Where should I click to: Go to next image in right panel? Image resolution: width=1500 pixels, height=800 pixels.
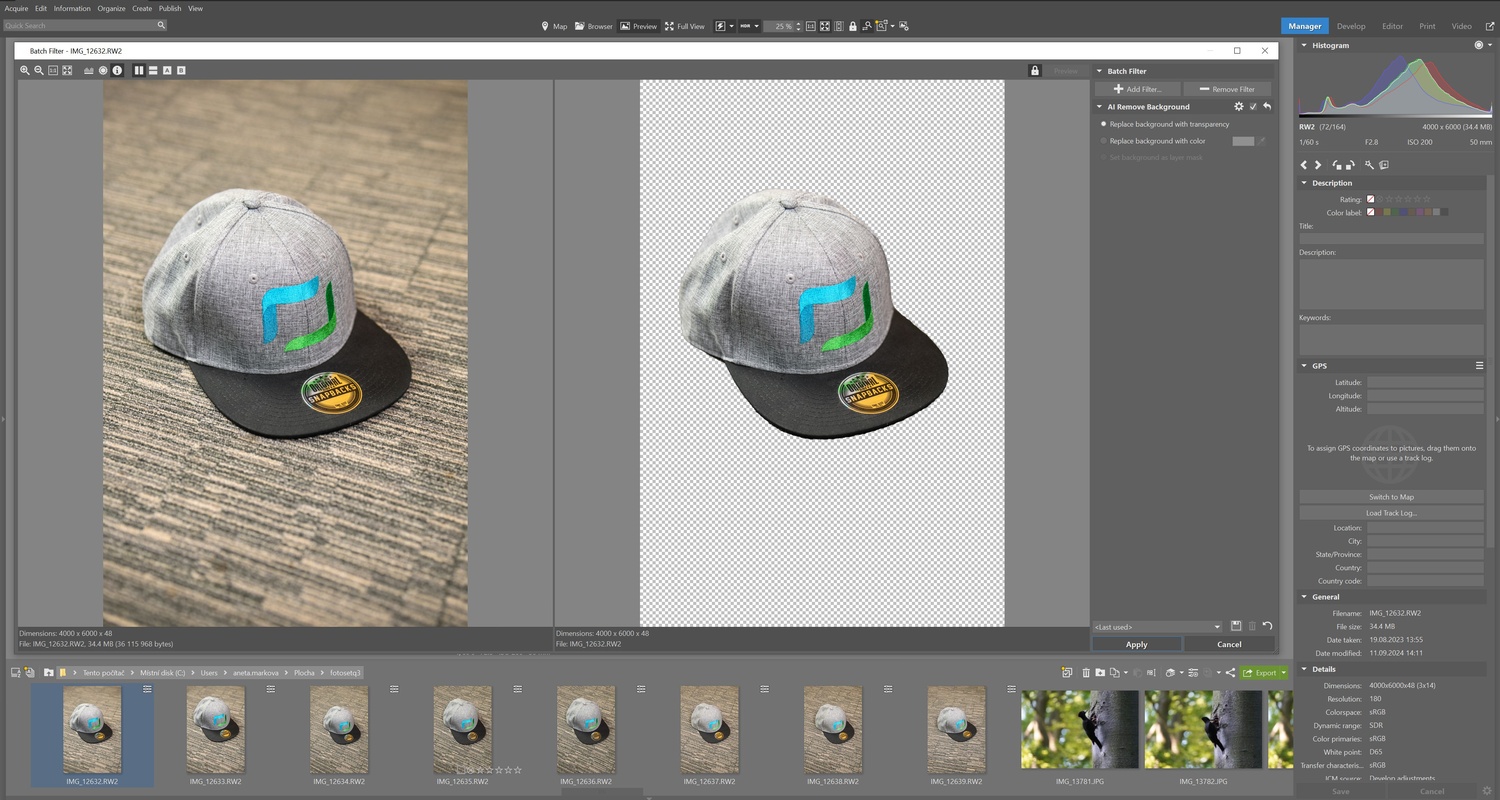click(x=1318, y=165)
